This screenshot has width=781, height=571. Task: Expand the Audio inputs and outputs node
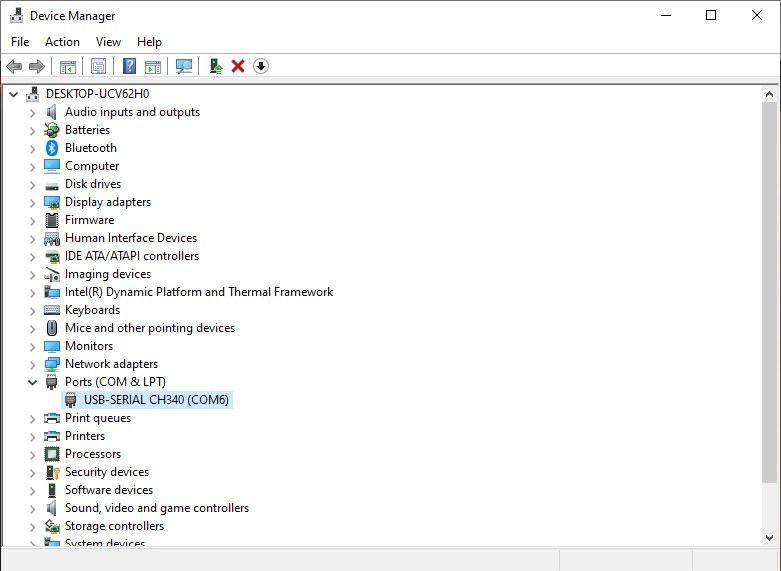click(32, 112)
